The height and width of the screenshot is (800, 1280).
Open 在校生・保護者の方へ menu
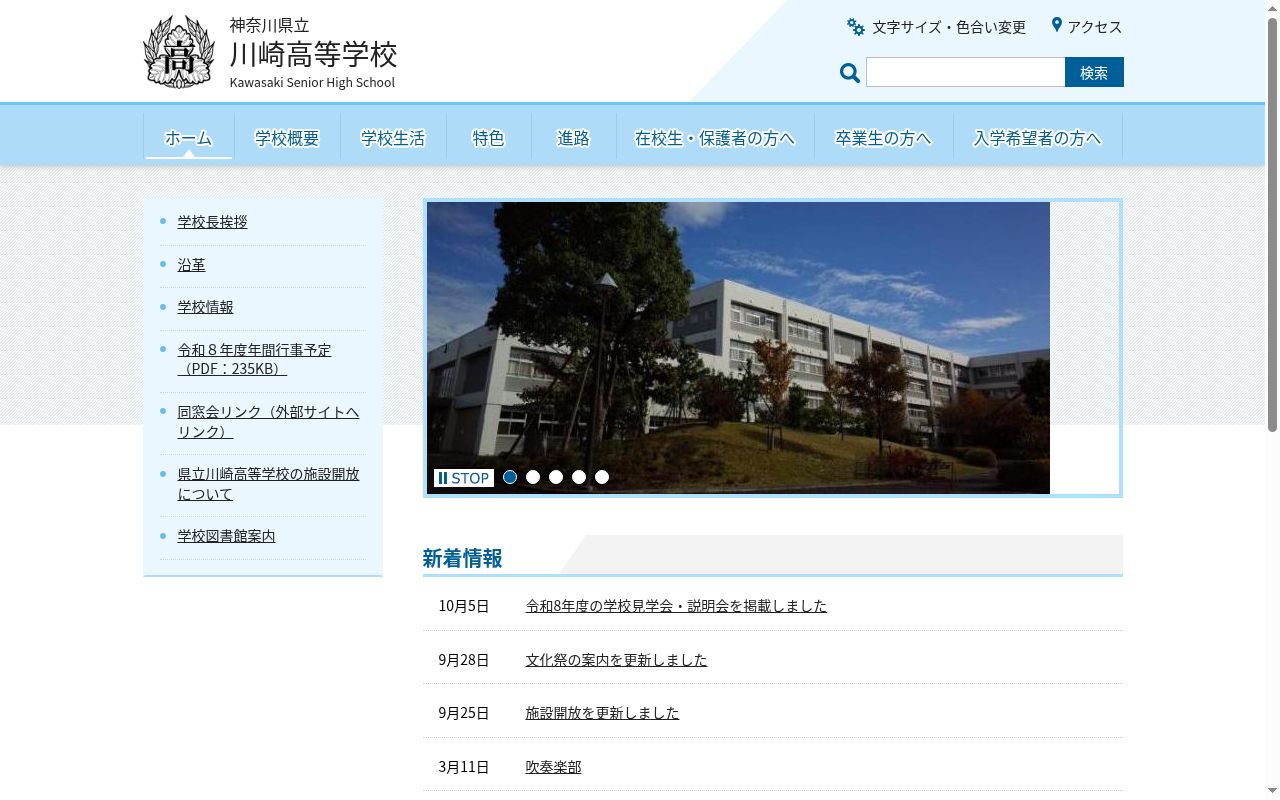715,137
